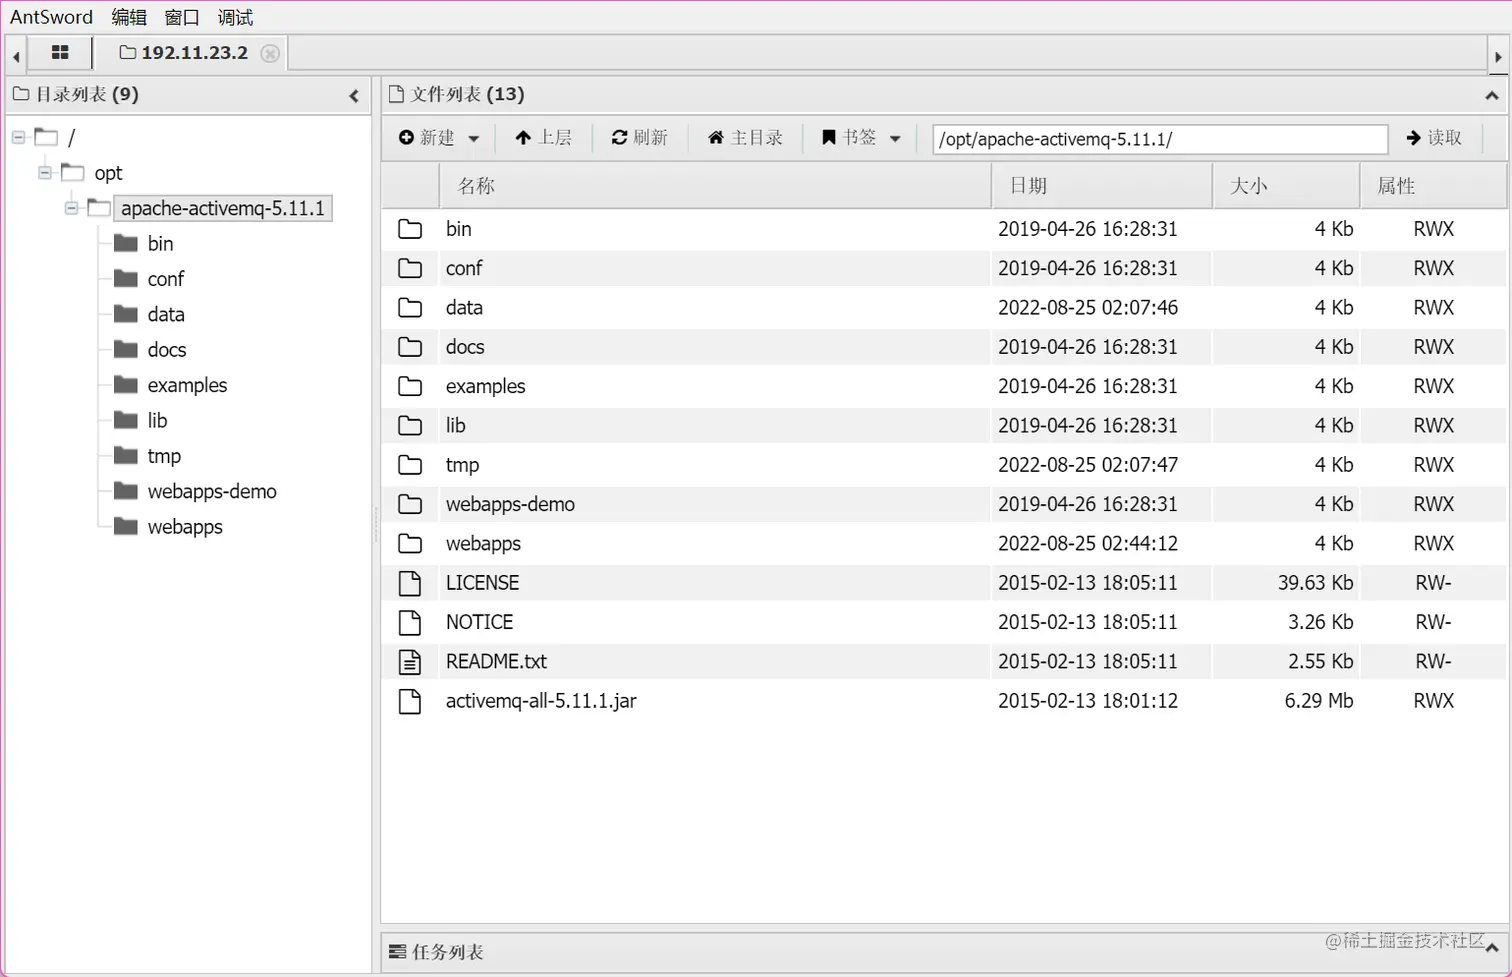Click the 2022-08-25 02:44:12 date cell
This screenshot has height=977, width=1512.
(1088, 544)
